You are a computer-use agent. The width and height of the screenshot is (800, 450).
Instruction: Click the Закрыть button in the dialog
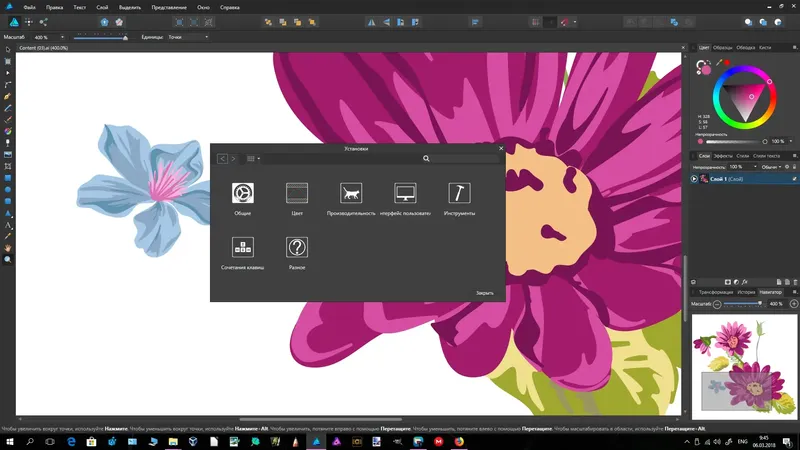pos(485,293)
